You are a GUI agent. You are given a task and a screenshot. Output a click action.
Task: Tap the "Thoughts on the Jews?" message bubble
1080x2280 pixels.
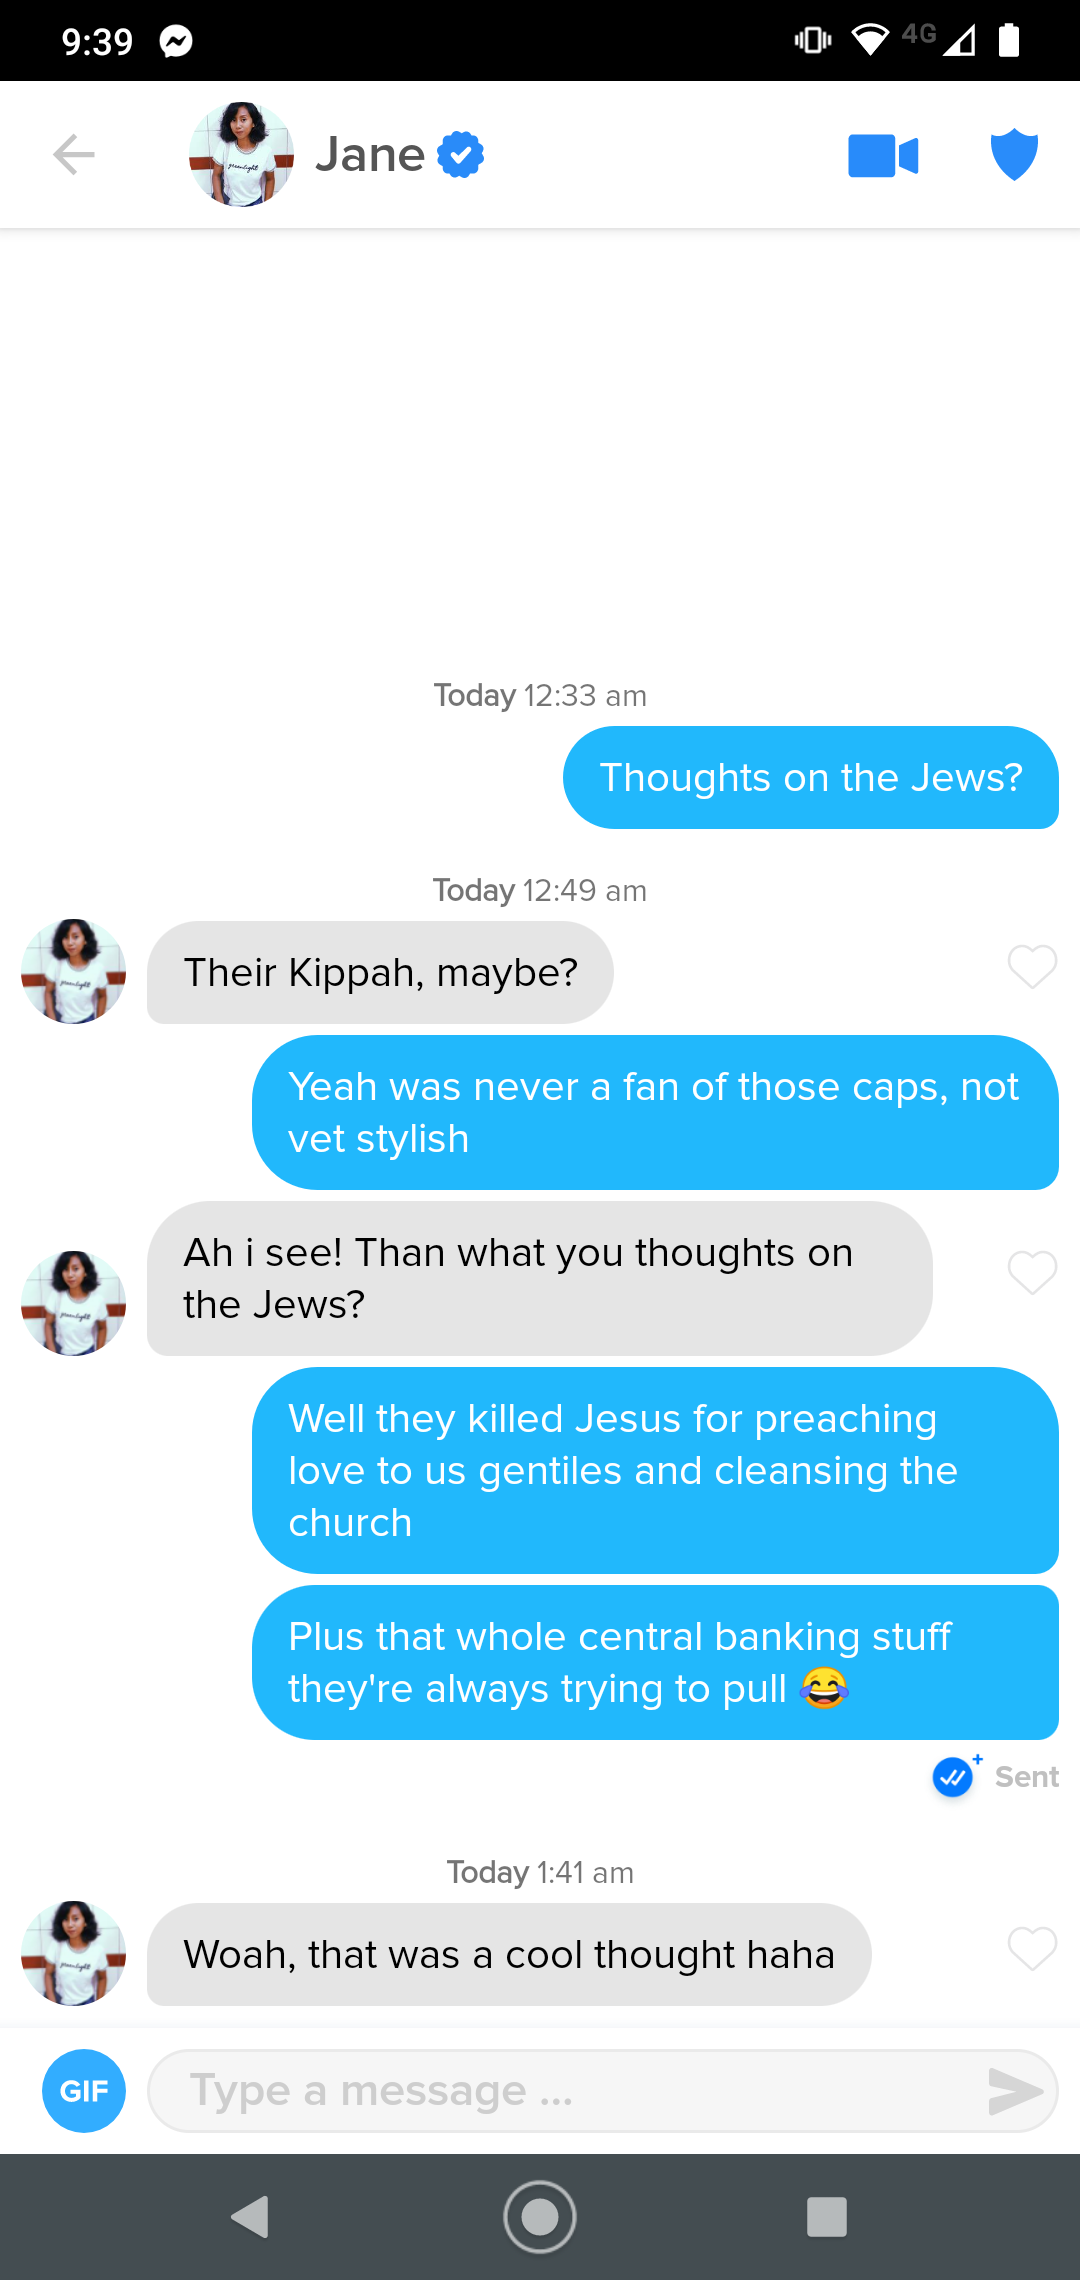click(811, 778)
